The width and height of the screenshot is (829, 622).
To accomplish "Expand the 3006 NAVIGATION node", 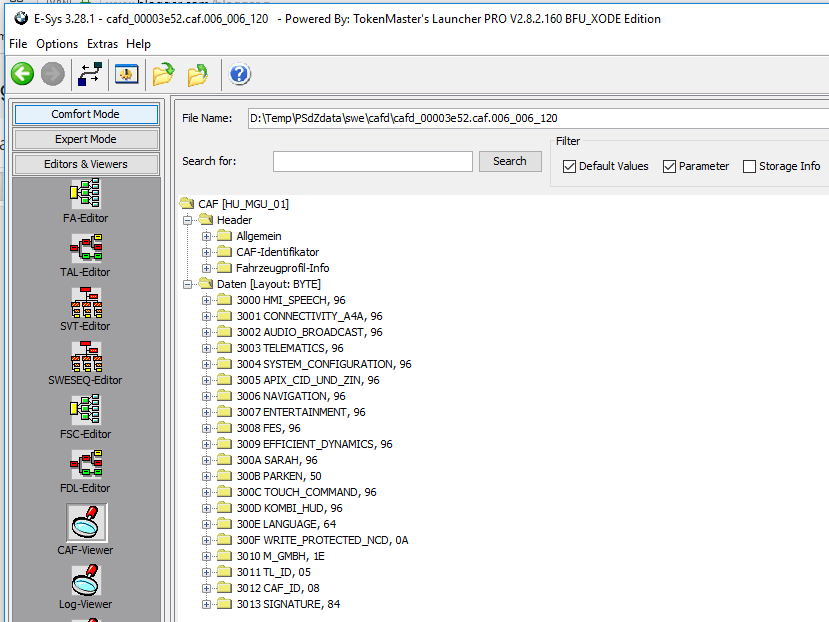I will click(207, 396).
